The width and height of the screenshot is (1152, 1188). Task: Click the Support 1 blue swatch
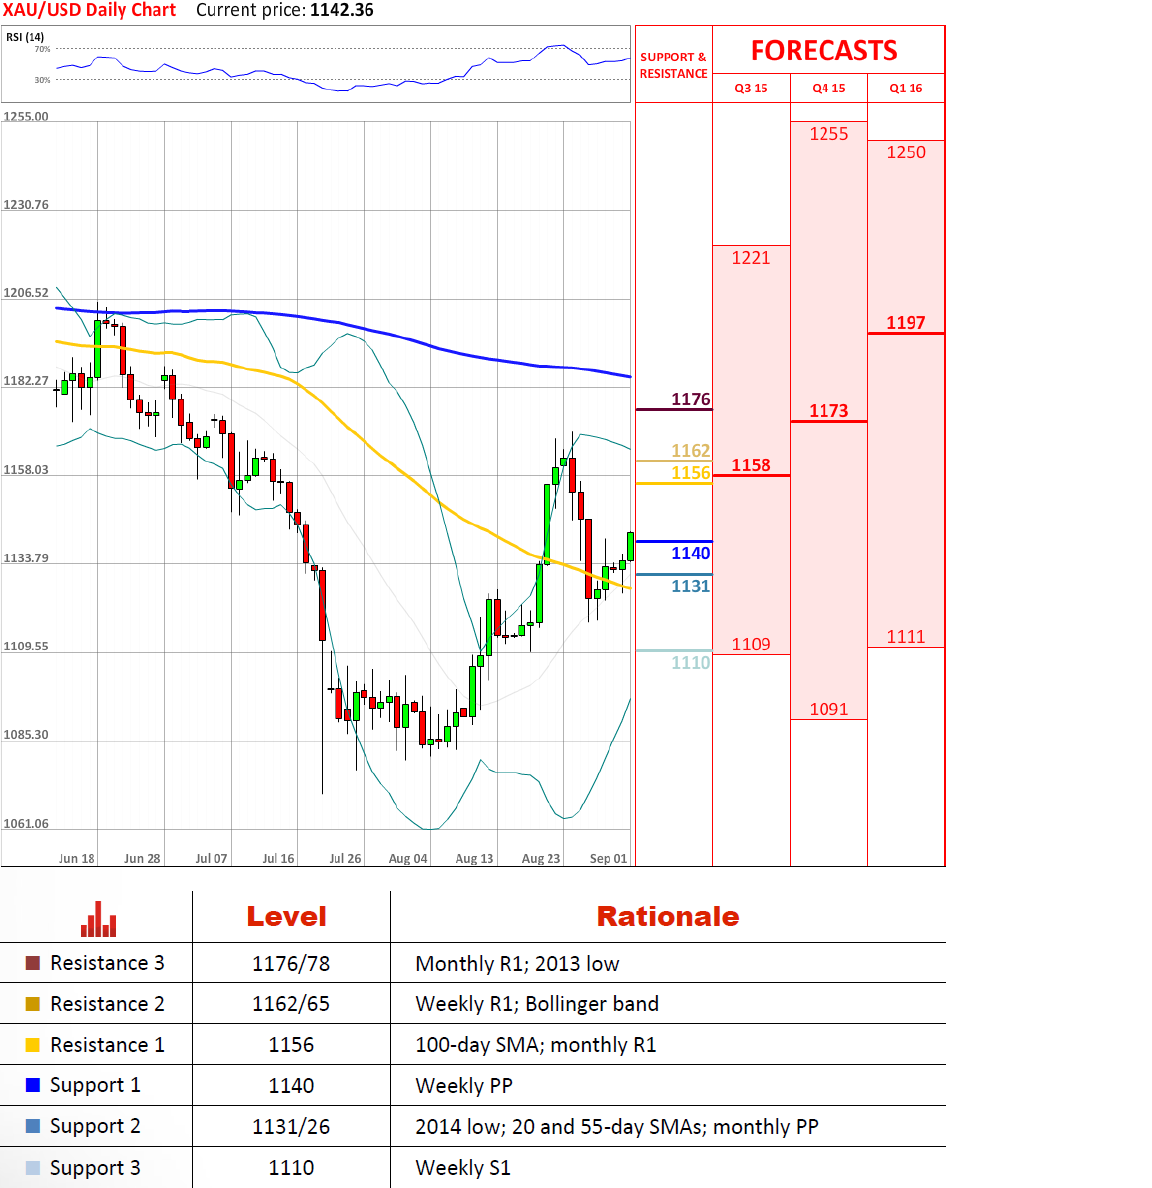(x=33, y=1085)
